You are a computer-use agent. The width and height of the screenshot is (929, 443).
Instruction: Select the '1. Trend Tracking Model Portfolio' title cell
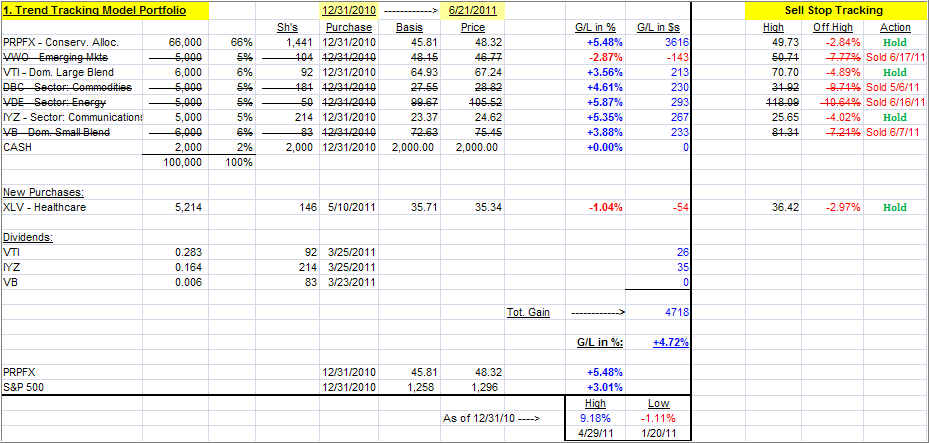[105, 11]
